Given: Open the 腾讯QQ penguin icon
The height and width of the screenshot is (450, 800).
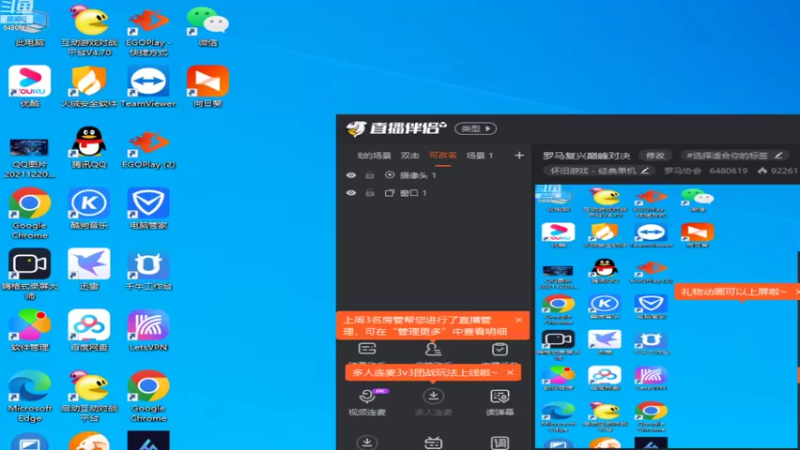Looking at the screenshot, I should point(89,147).
